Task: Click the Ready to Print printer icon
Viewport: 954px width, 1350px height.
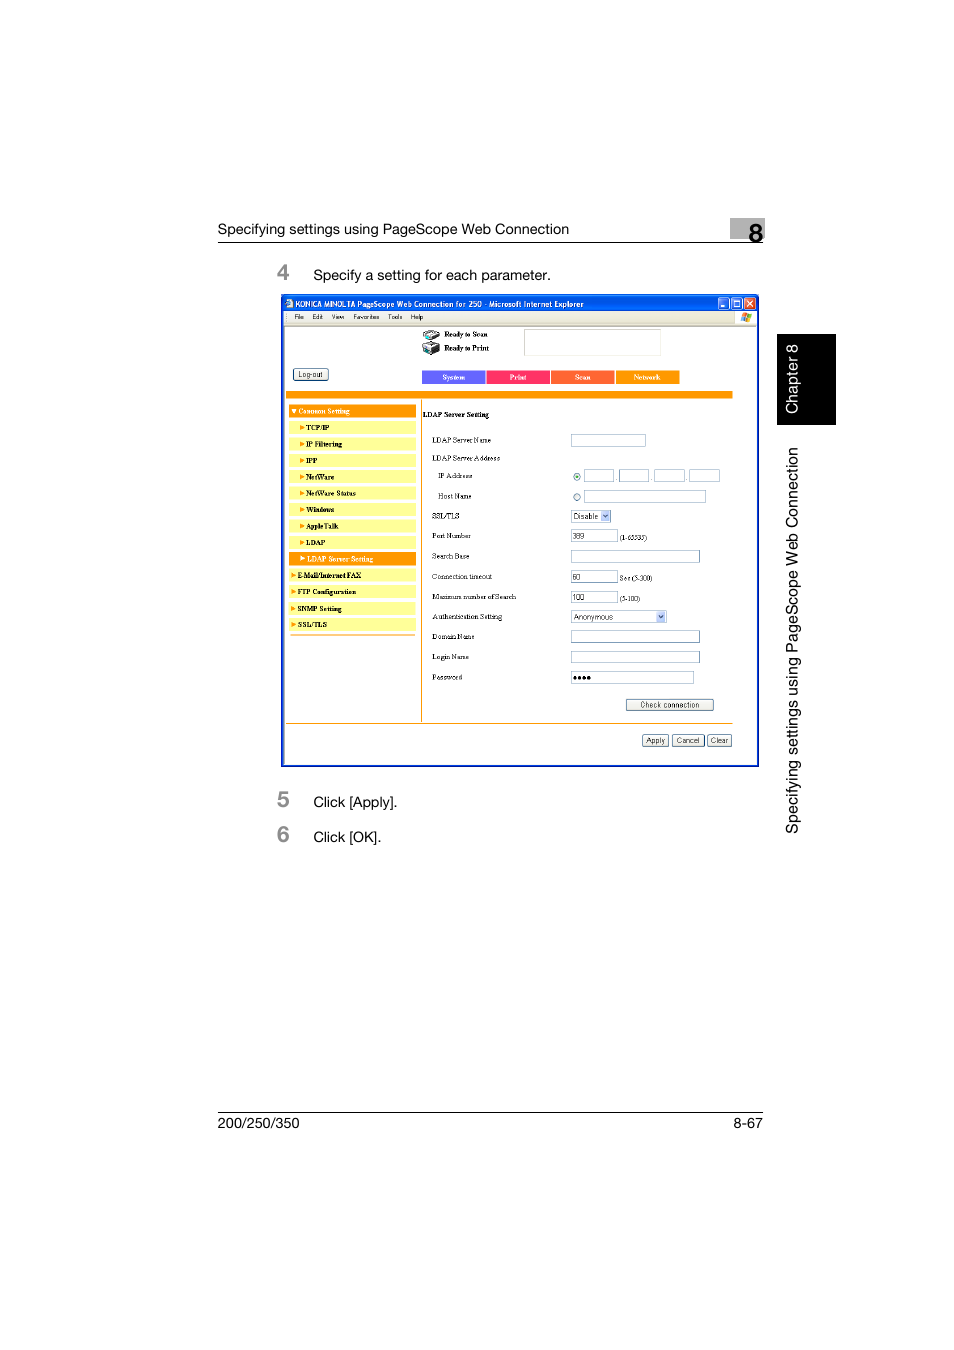Action: click(x=431, y=348)
